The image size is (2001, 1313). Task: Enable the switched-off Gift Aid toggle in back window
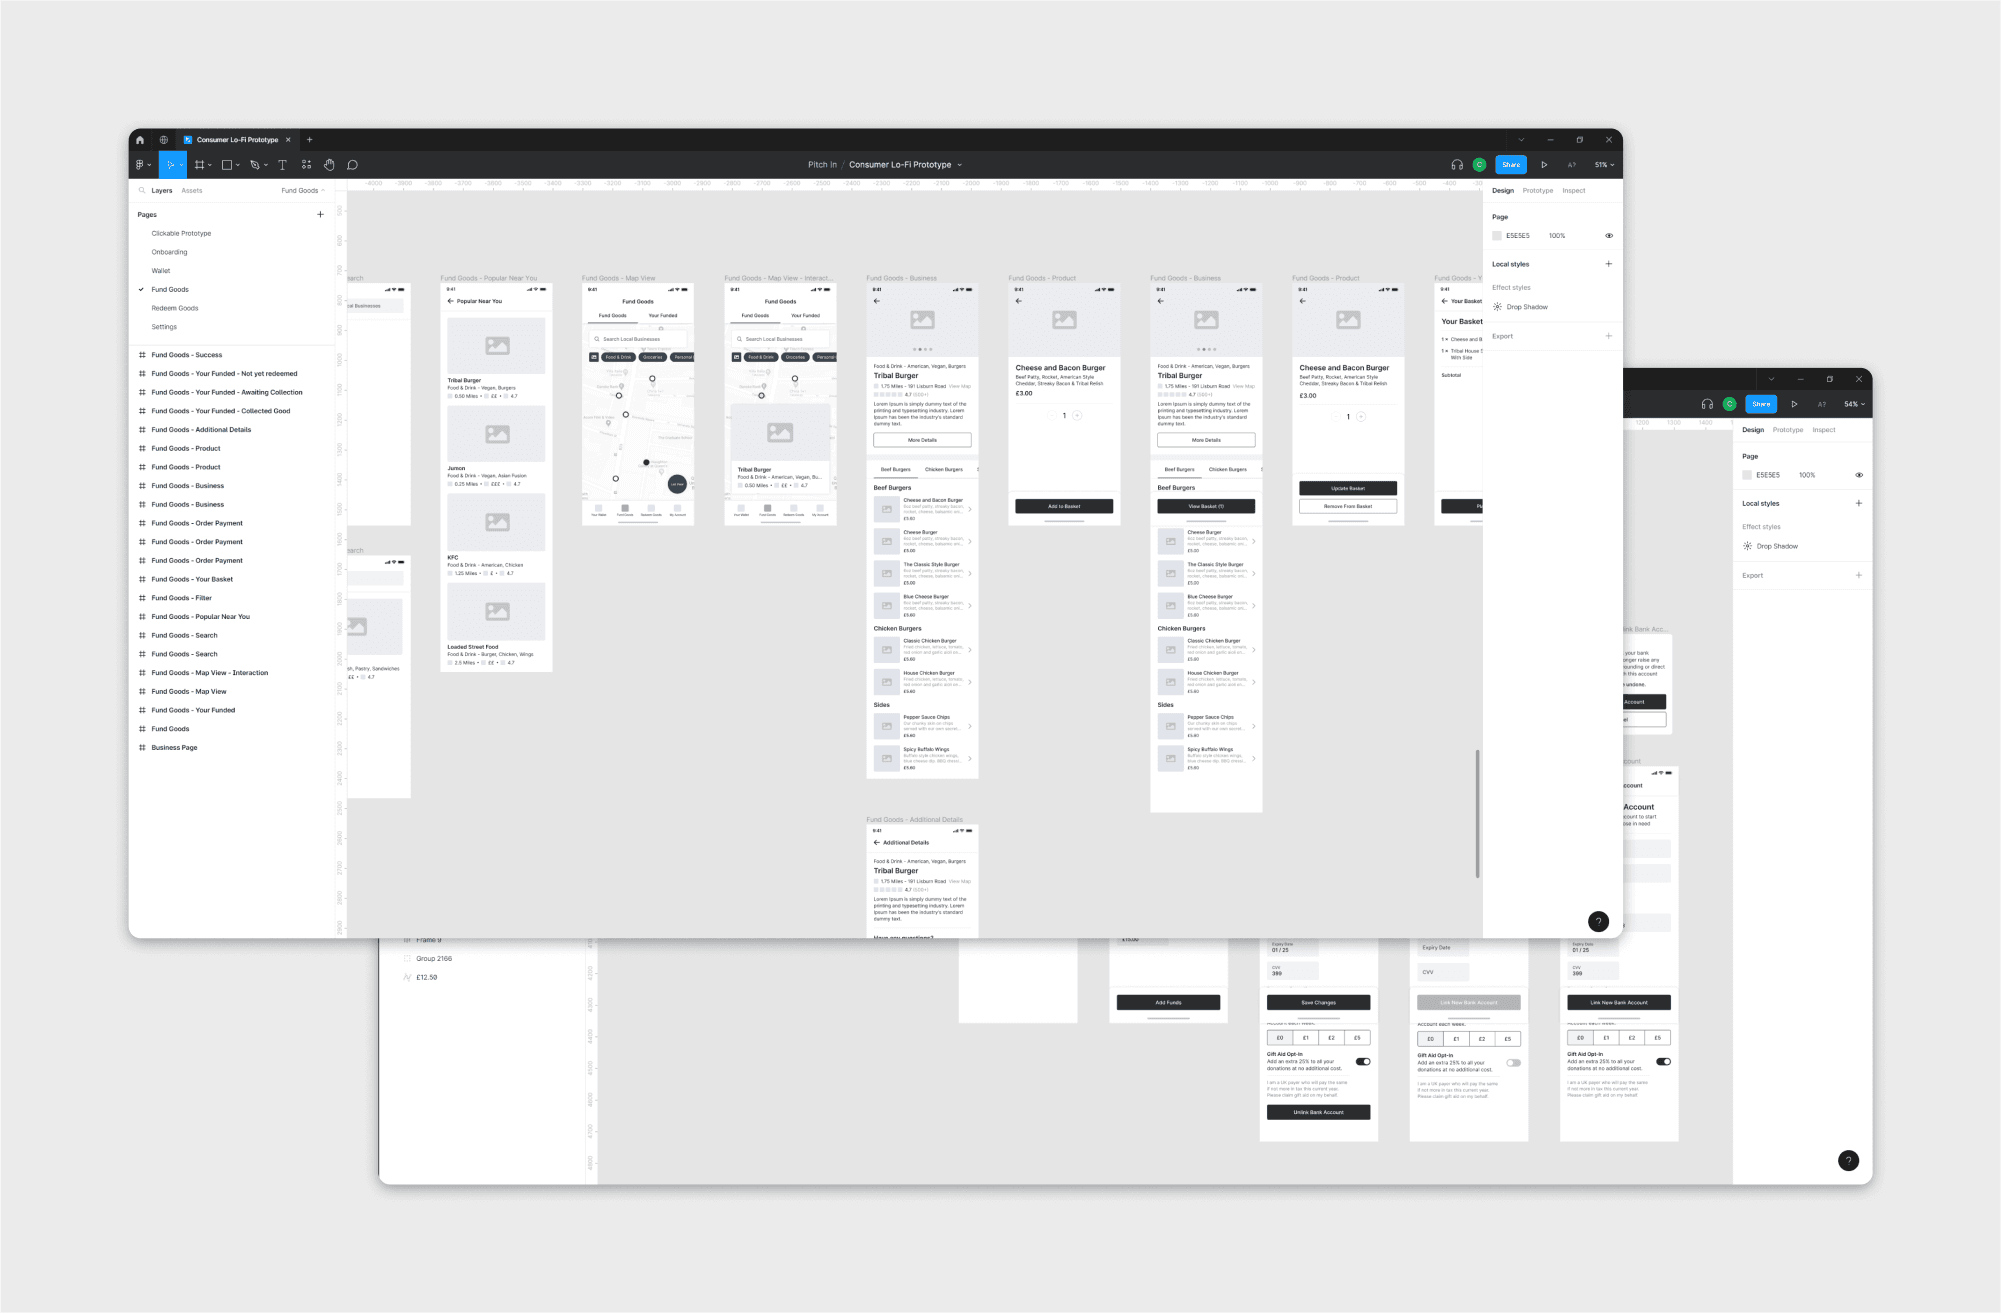tap(1513, 1063)
